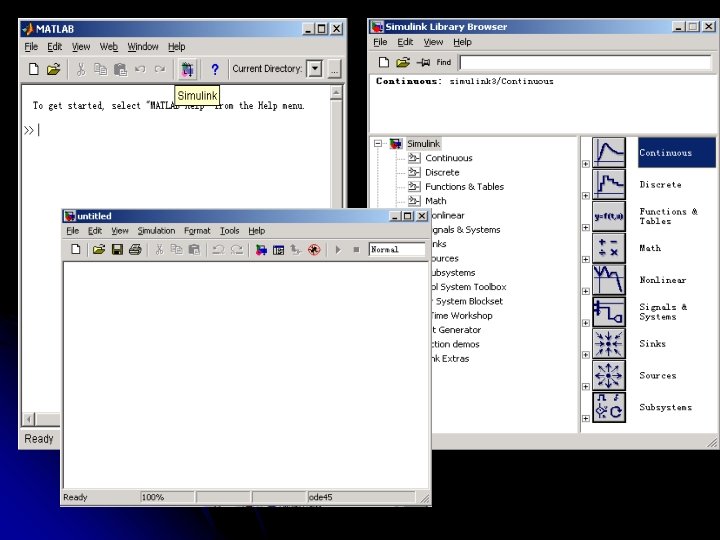Select Discrete in Simulink tree
Screen dimensions: 720x540
pos(442,172)
